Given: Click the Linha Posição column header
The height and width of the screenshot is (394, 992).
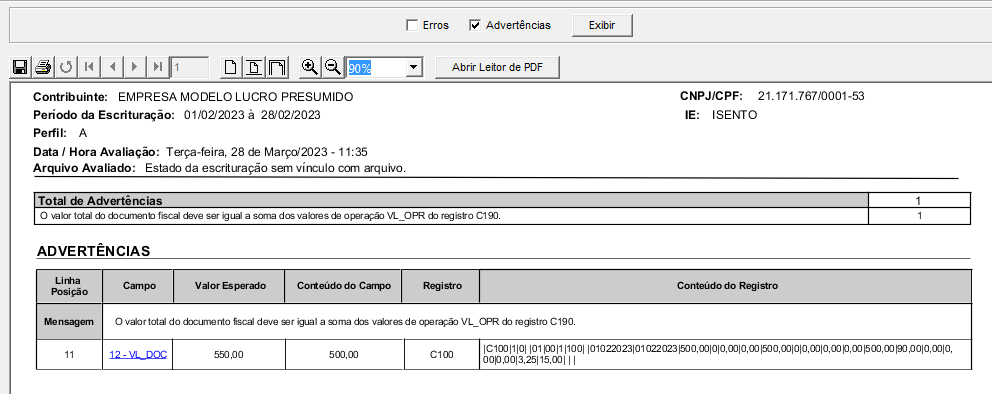Looking at the screenshot, I should coord(69,286).
